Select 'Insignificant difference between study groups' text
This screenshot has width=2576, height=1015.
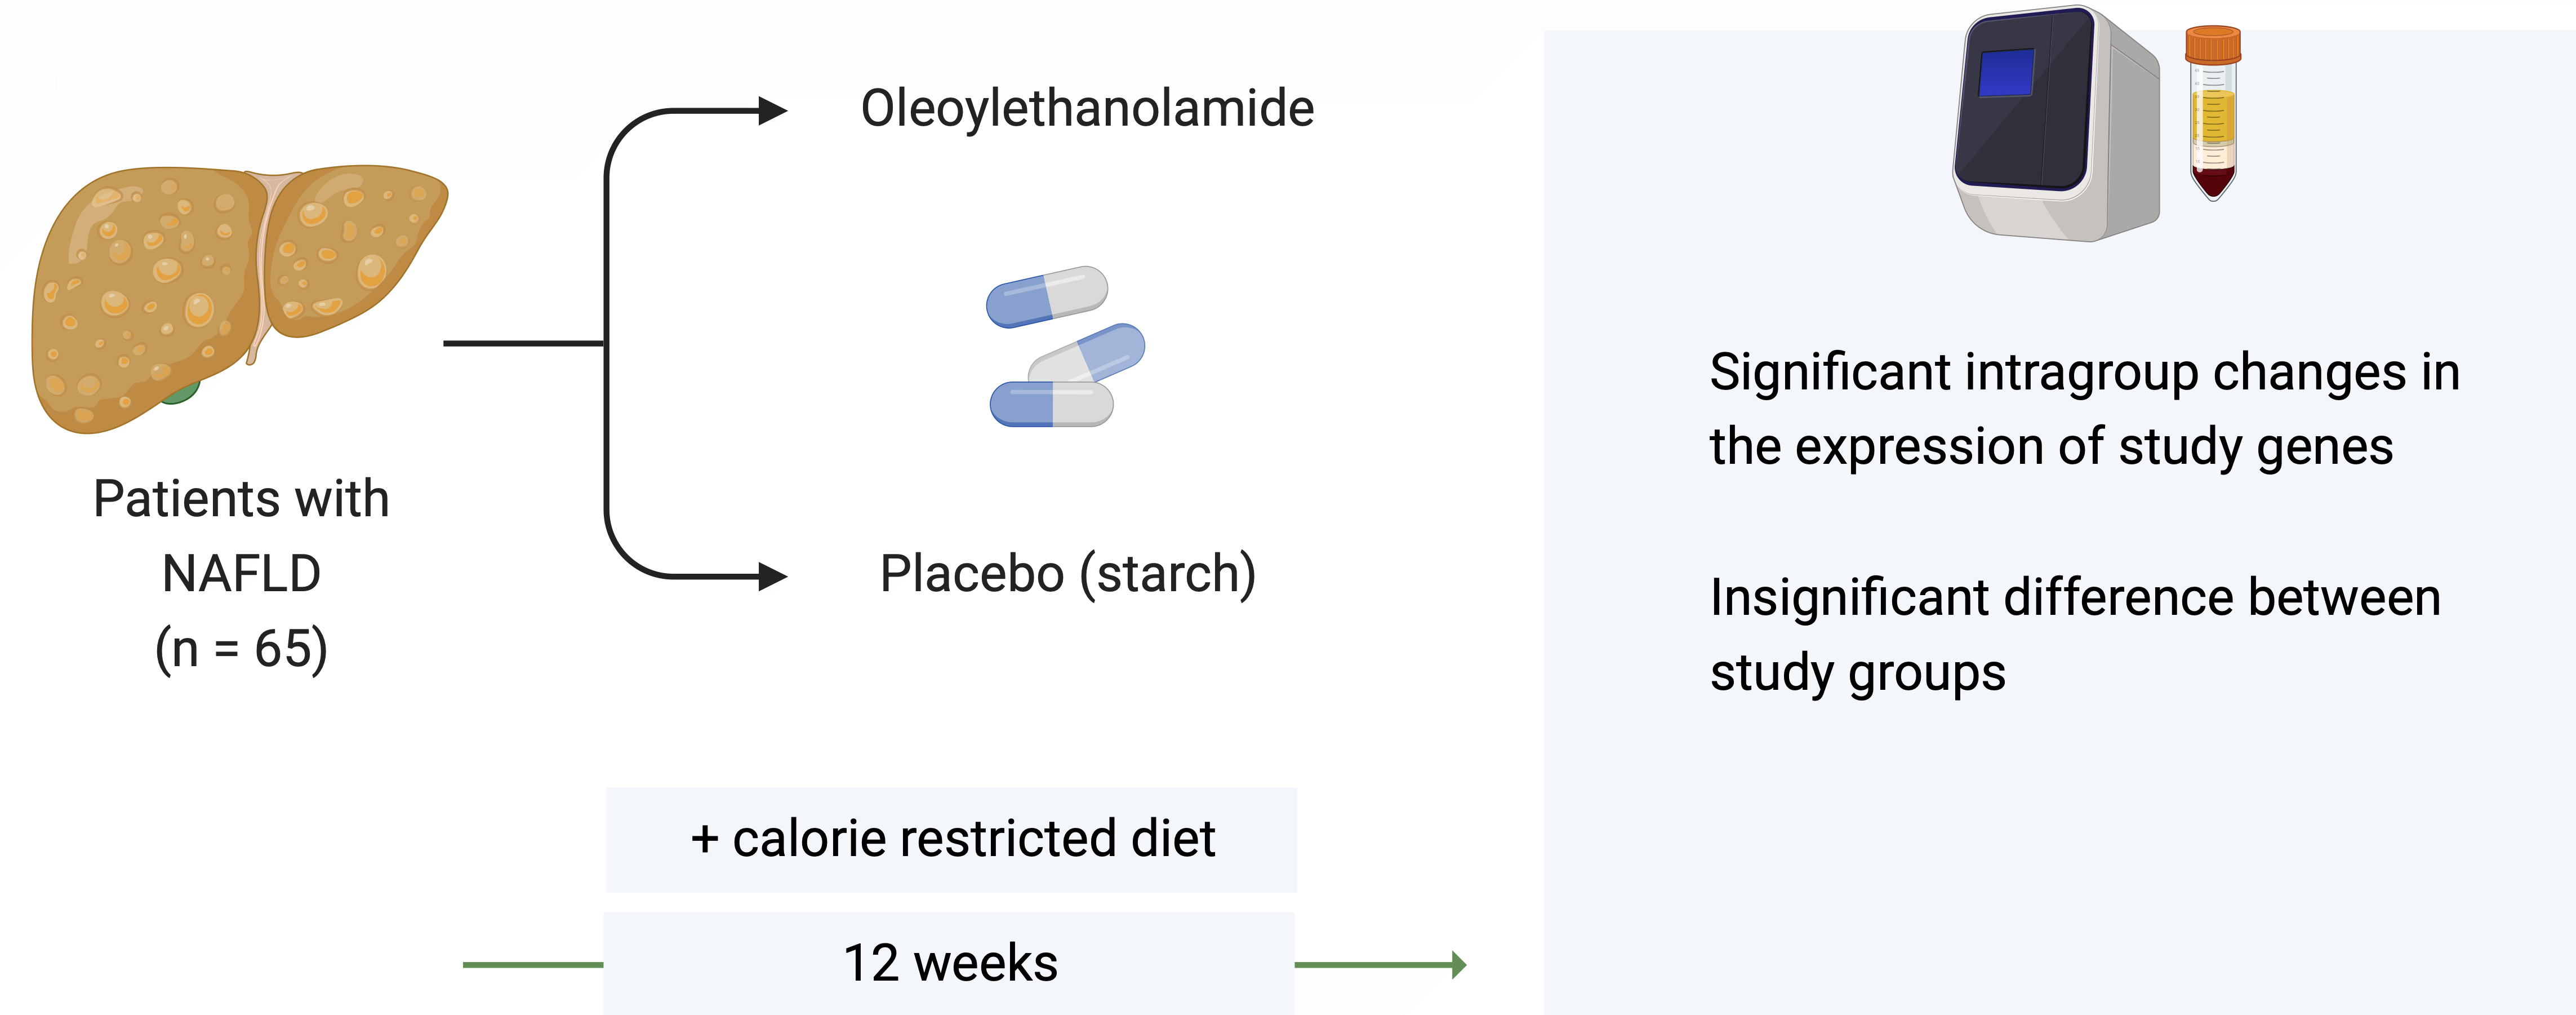(x=2074, y=634)
